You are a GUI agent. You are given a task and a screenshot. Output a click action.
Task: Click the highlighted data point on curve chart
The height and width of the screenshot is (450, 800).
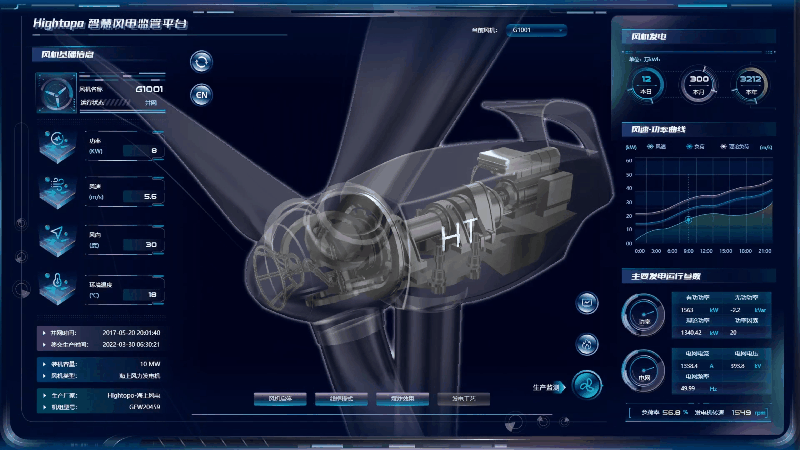(x=687, y=217)
